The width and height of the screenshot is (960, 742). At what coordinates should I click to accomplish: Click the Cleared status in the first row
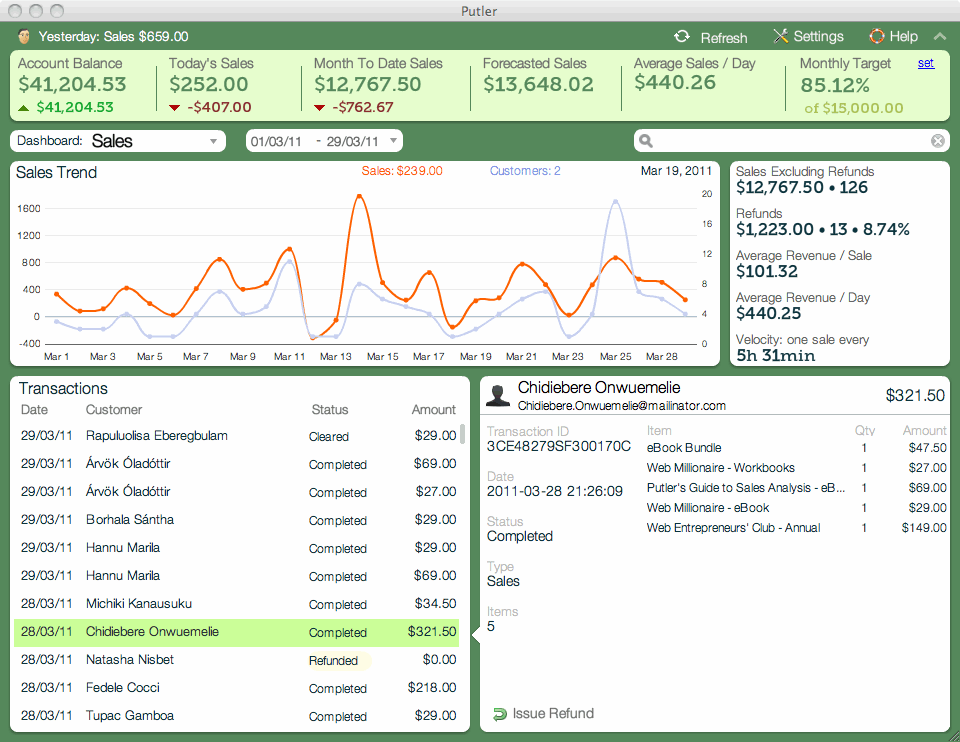329,437
